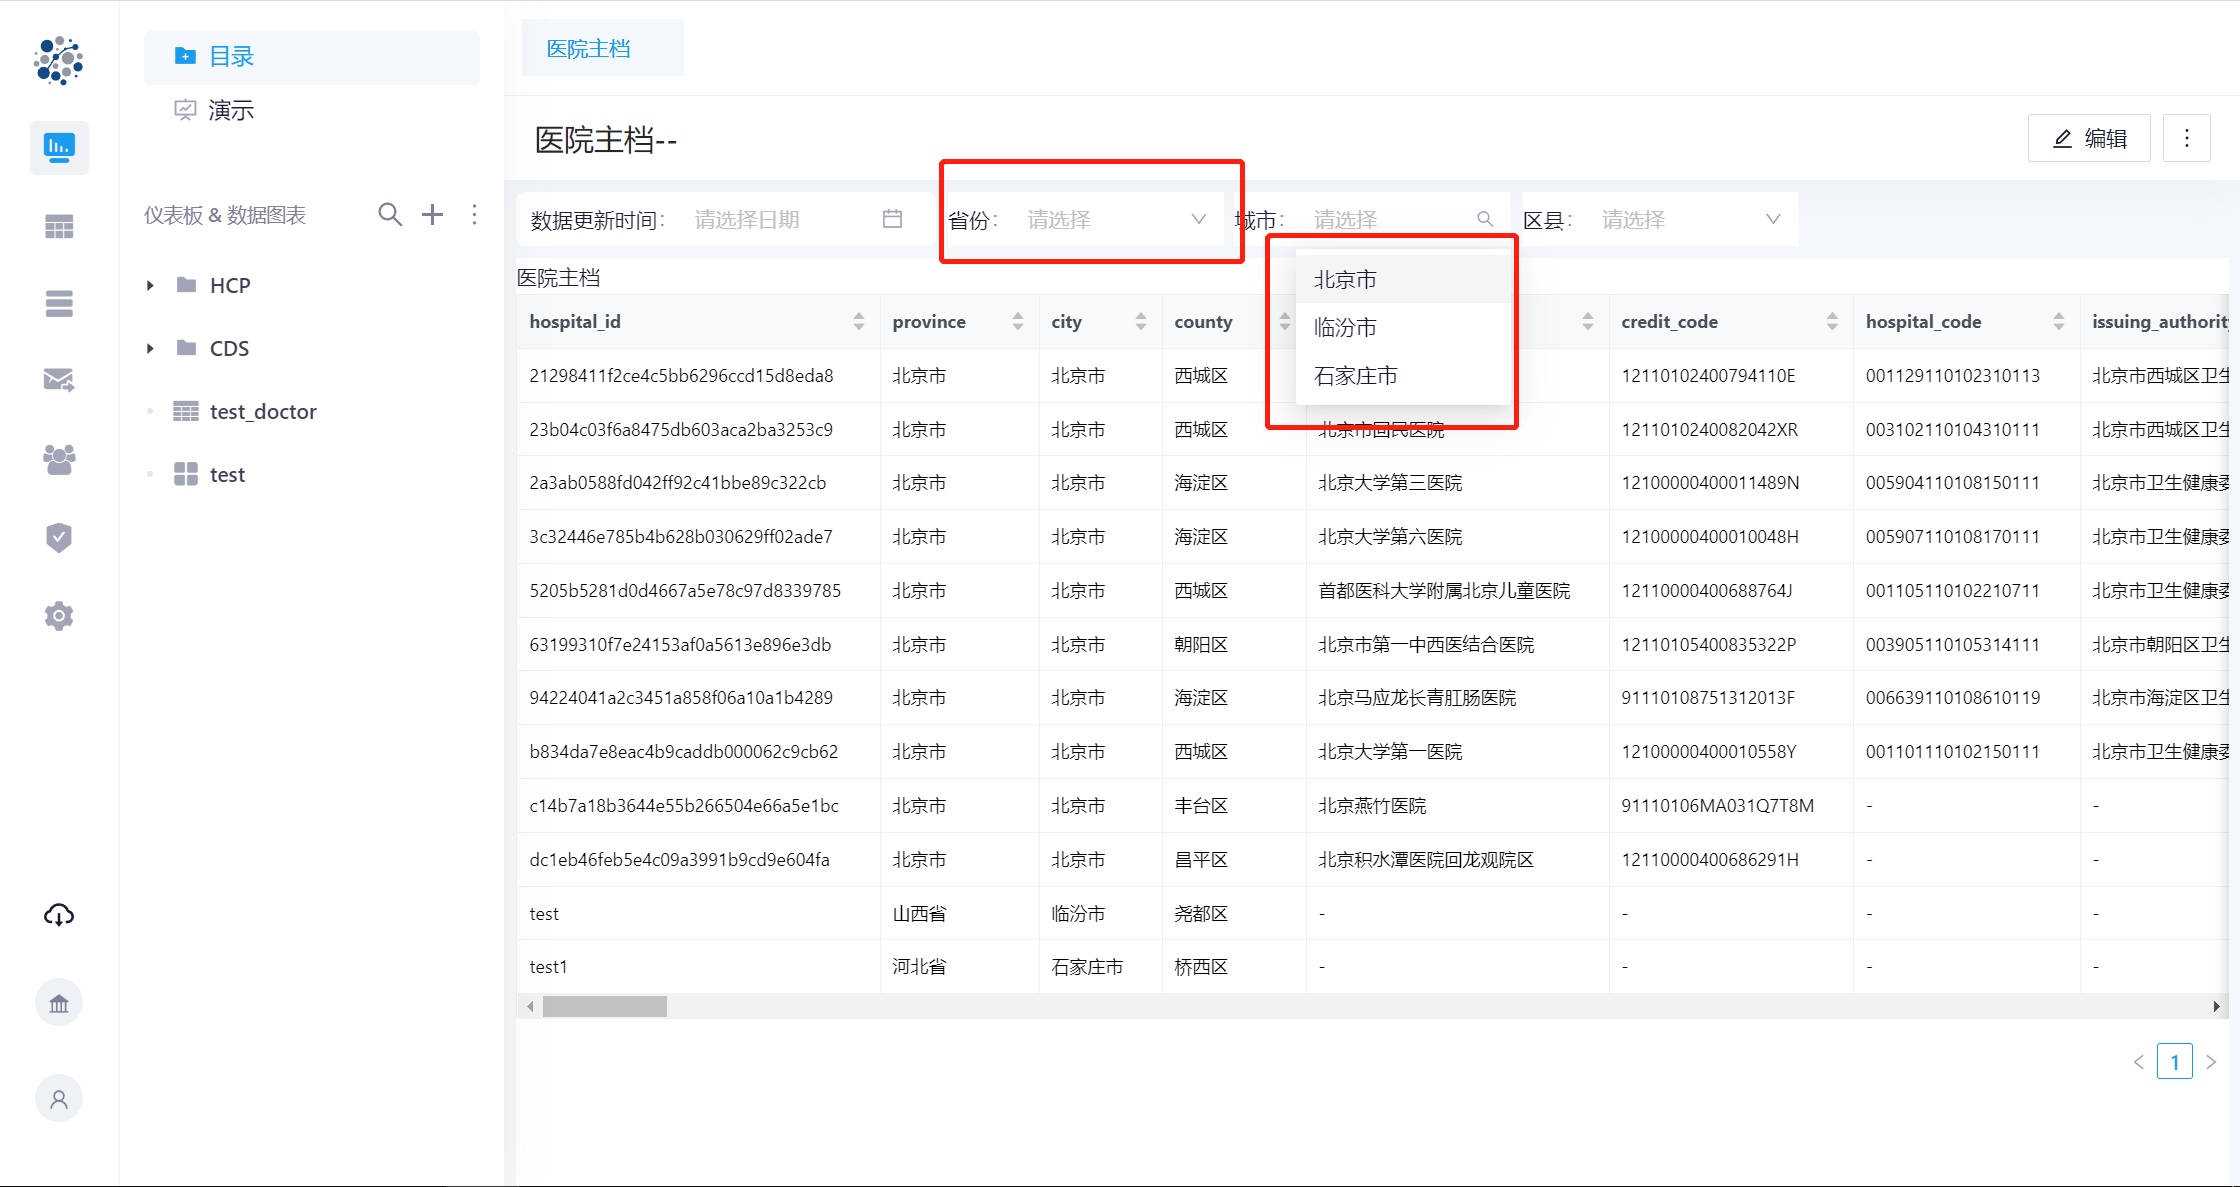
Task: Open the user groups icon in sidebar
Action: (x=59, y=459)
